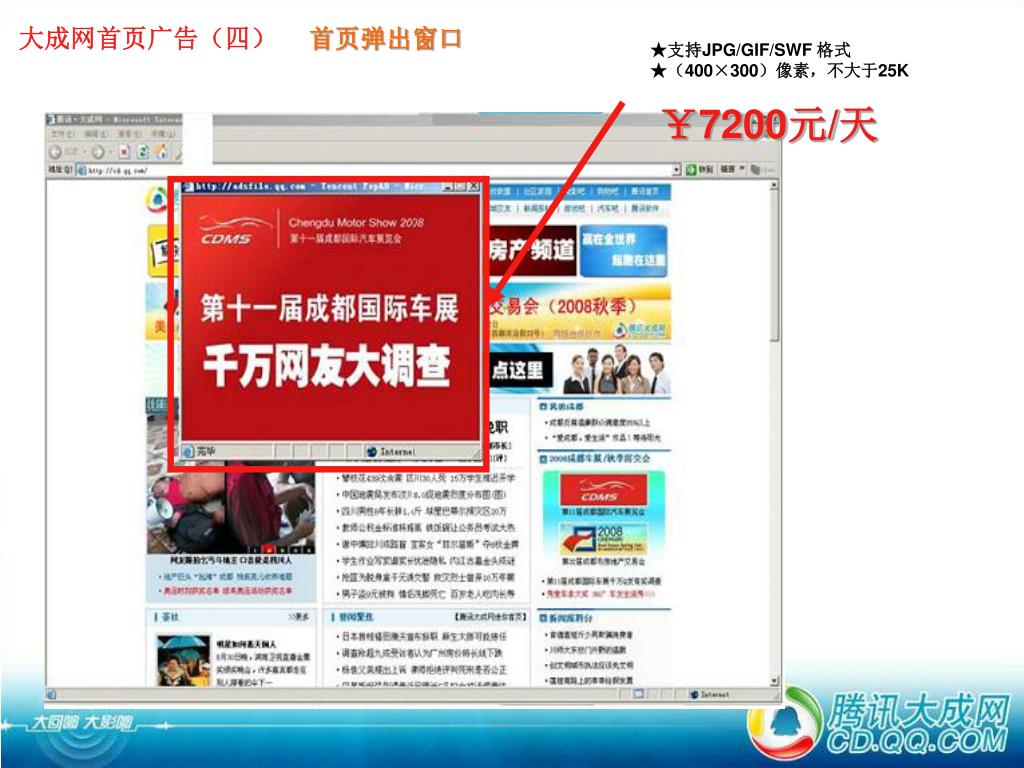The width and height of the screenshot is (1024, 768).
Task: Click the popup status bar 完毕 page icon
Action: pos(188,451)
